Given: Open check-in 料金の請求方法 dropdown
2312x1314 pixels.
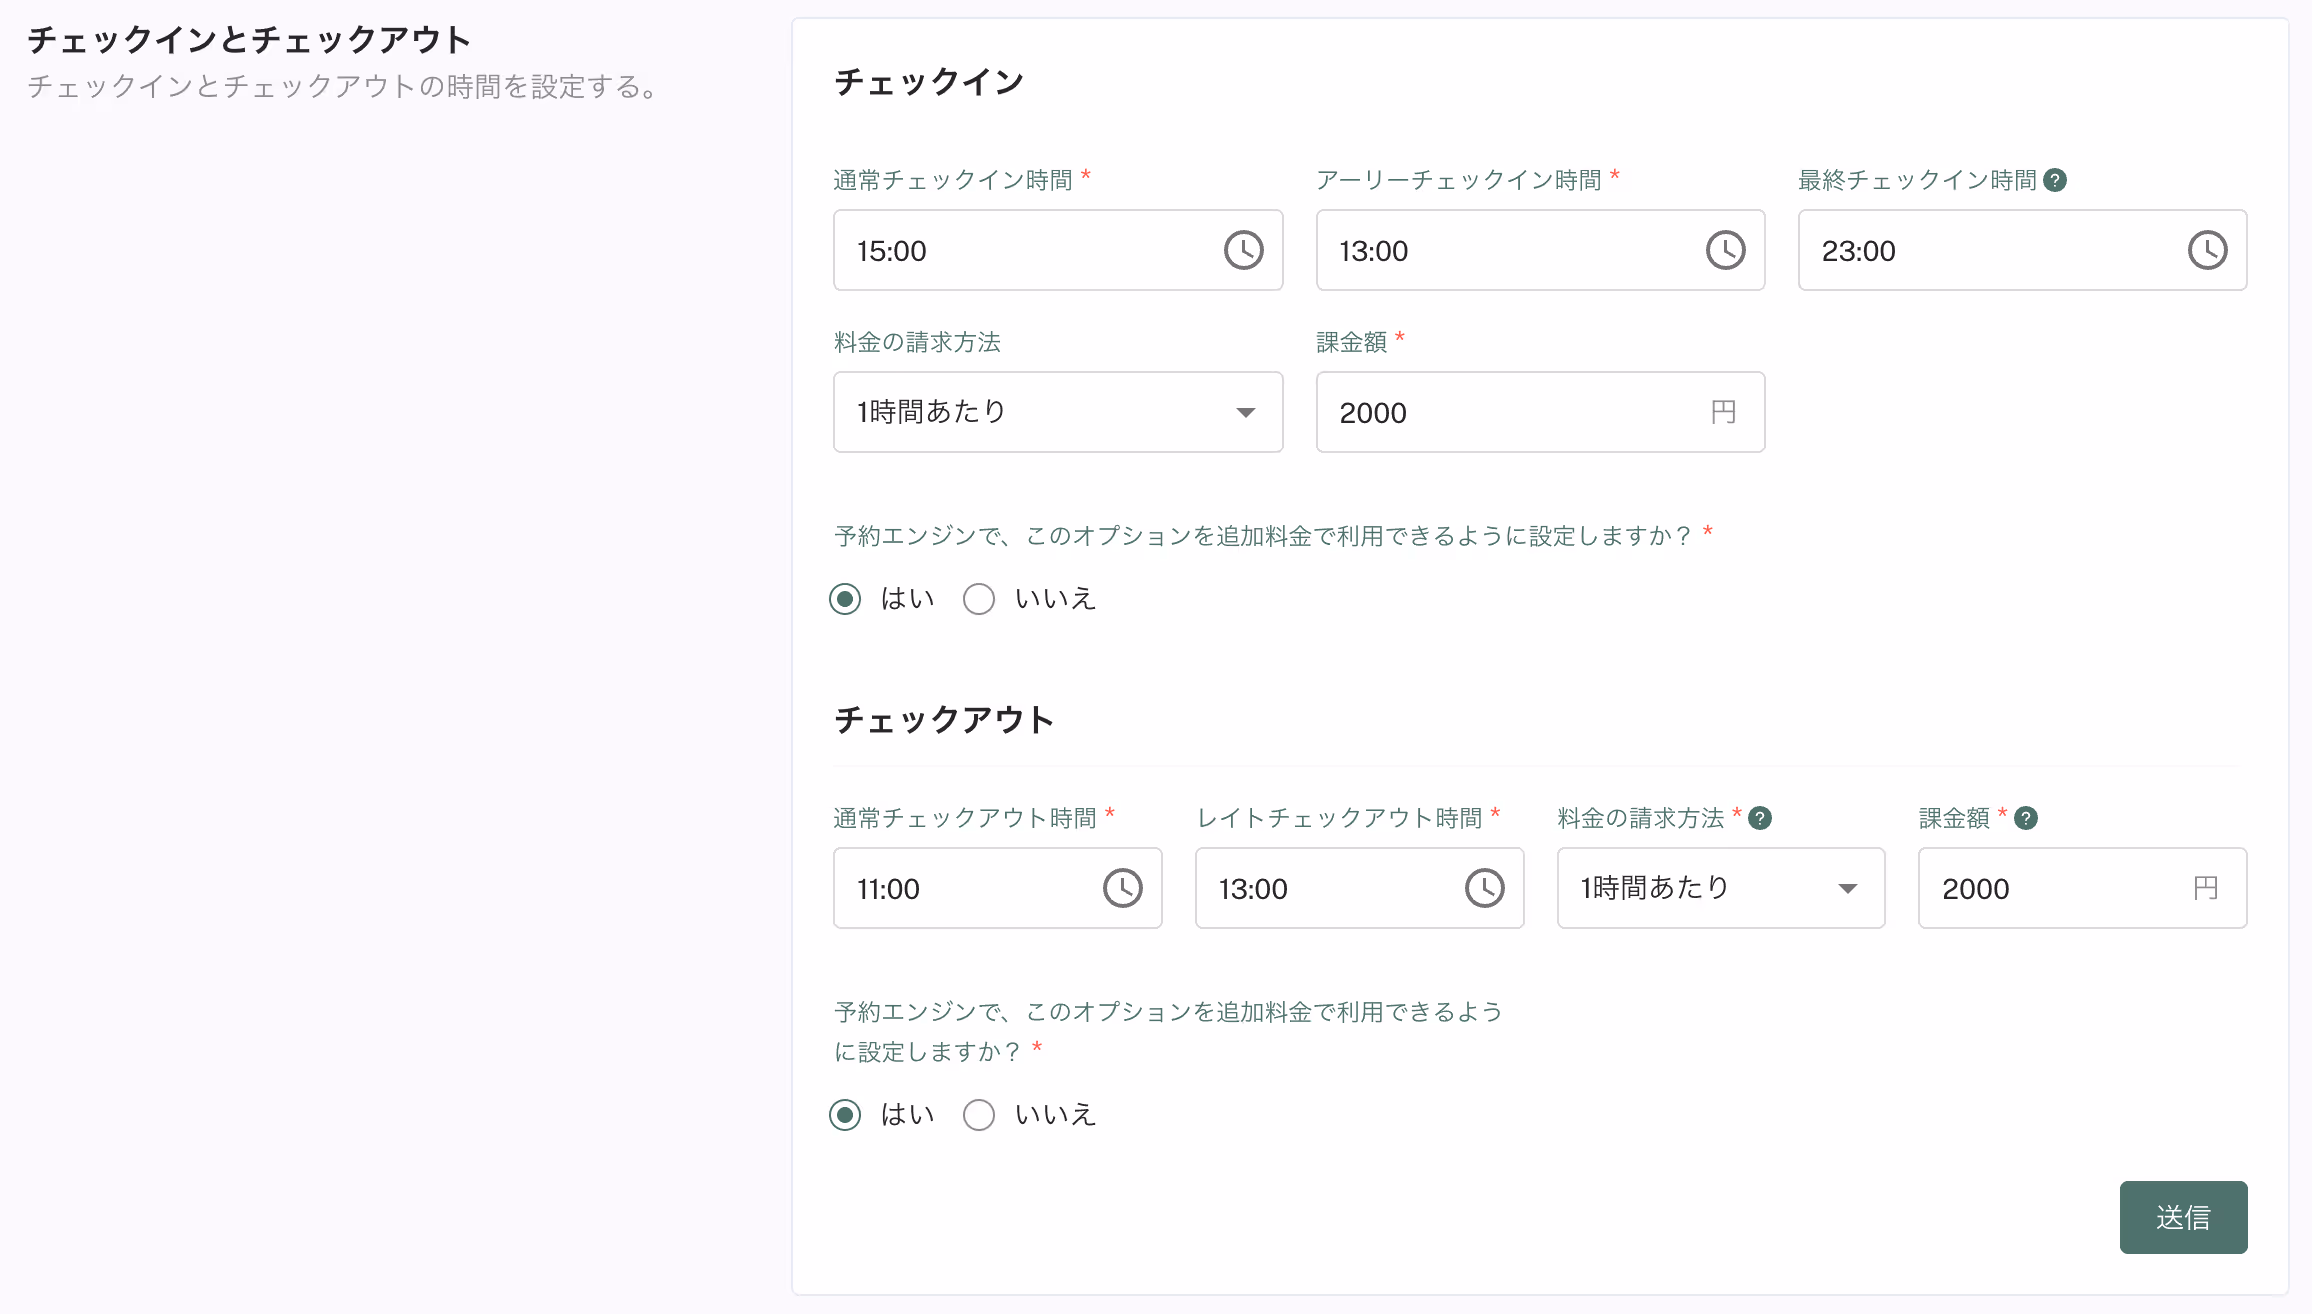Looking at the screenshot, I should [1057, 412].
